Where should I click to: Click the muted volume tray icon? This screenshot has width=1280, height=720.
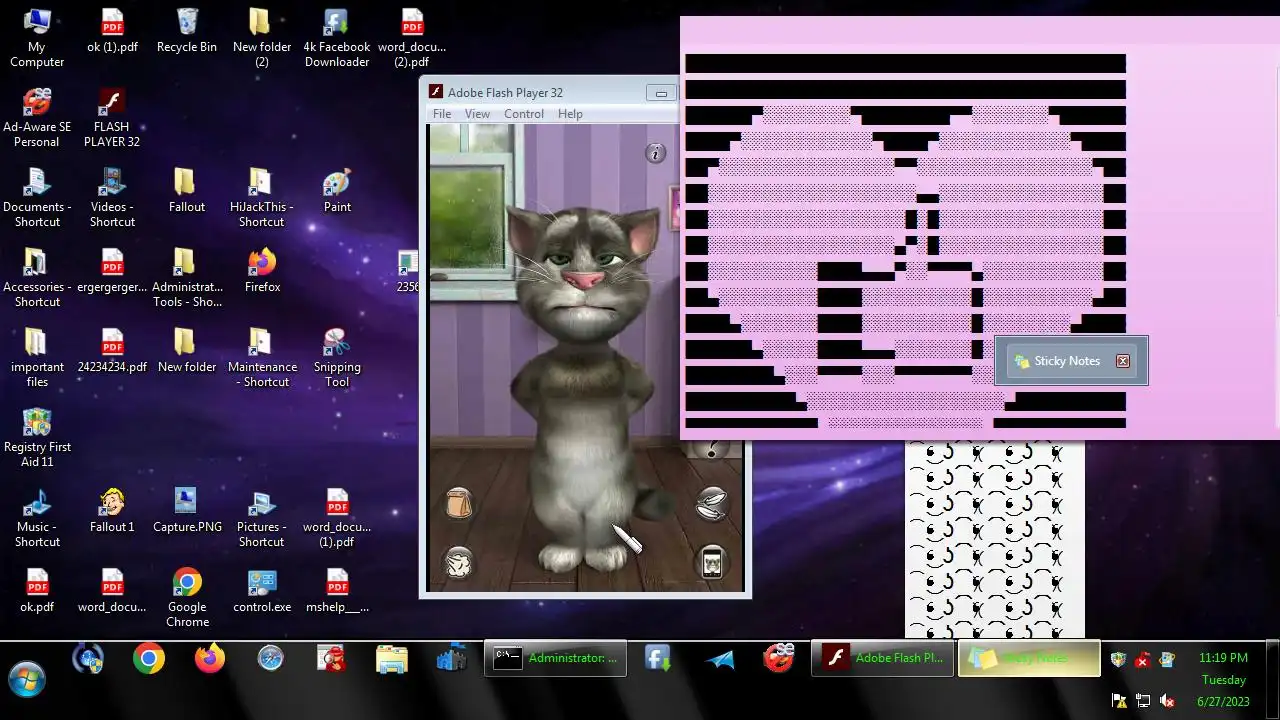1167,701
